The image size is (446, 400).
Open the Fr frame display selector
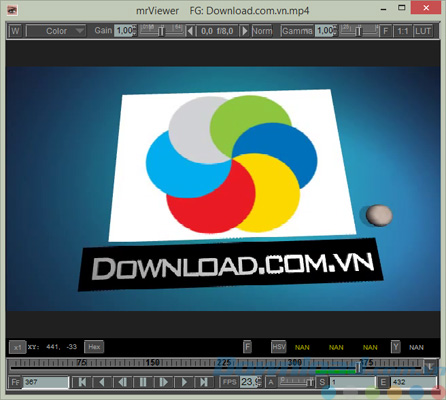pyautogui.click(x=15, y=382)
